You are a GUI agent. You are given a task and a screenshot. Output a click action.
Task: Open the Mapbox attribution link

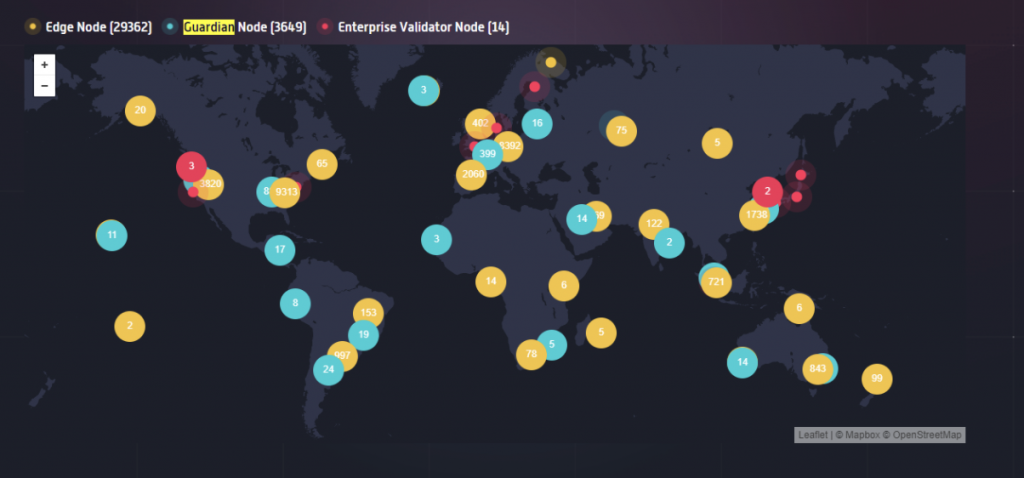point(861,435)
